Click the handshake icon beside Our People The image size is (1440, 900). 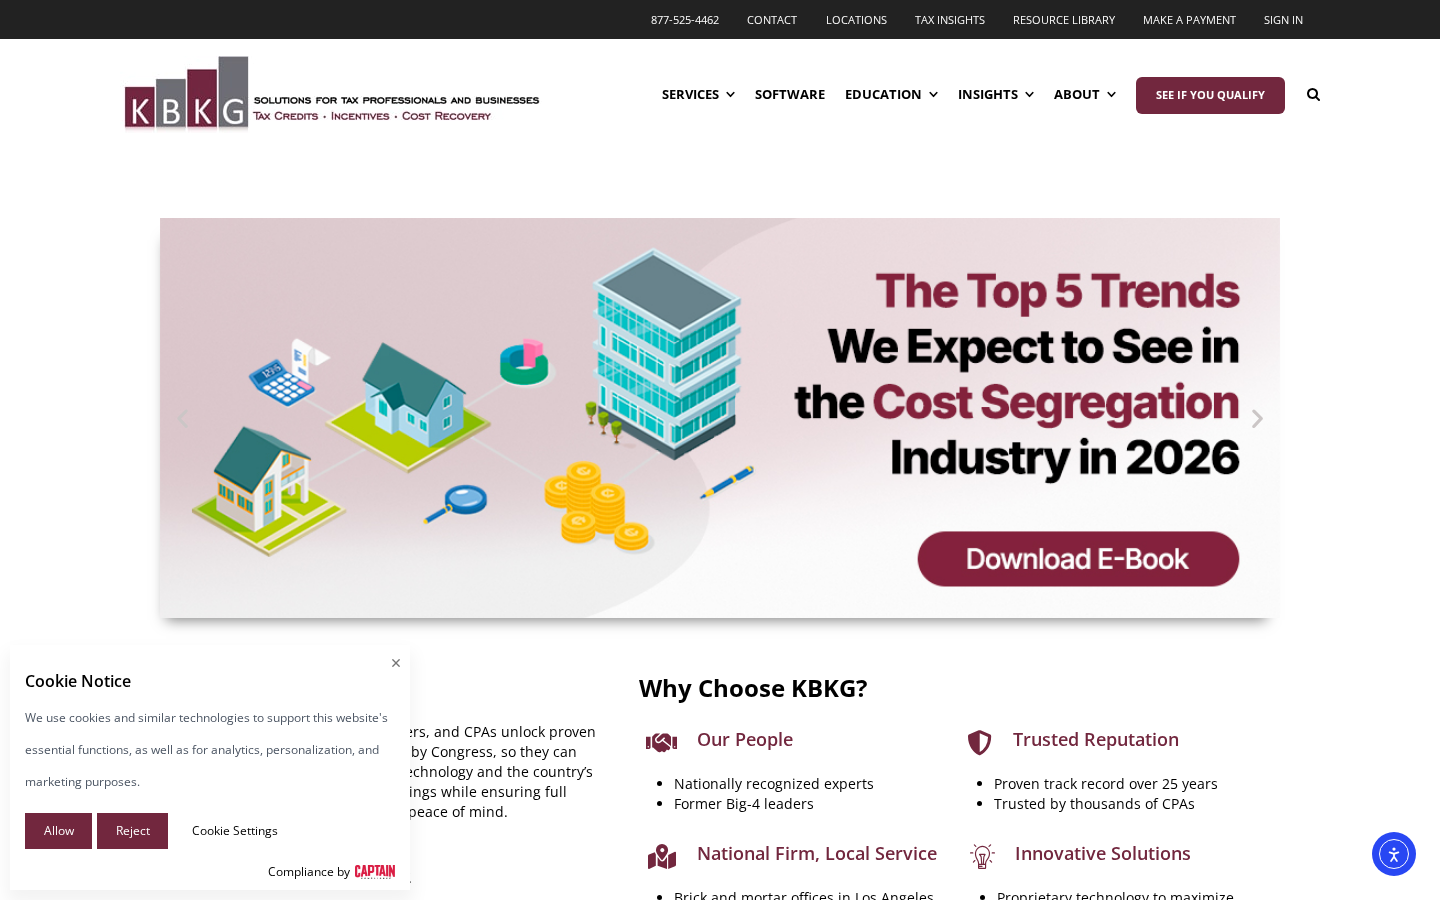point(661,742)
